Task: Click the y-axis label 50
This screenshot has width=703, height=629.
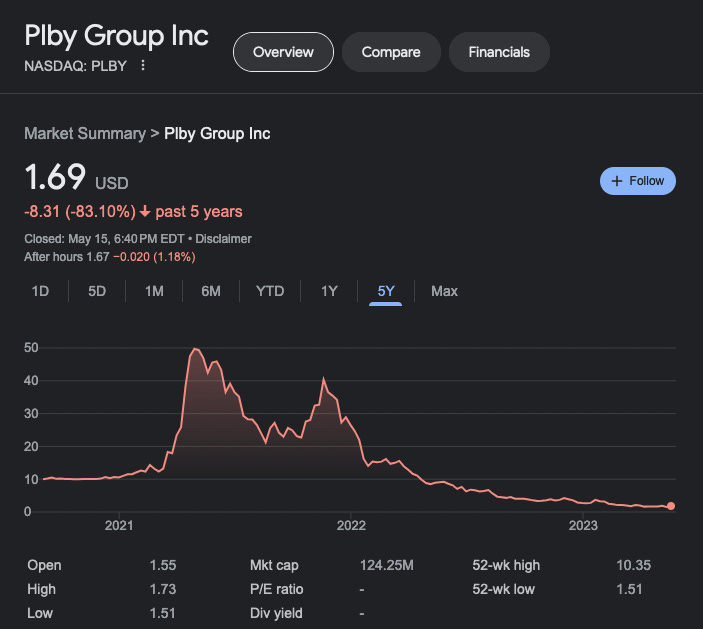Action: click(x=31, y=347)
